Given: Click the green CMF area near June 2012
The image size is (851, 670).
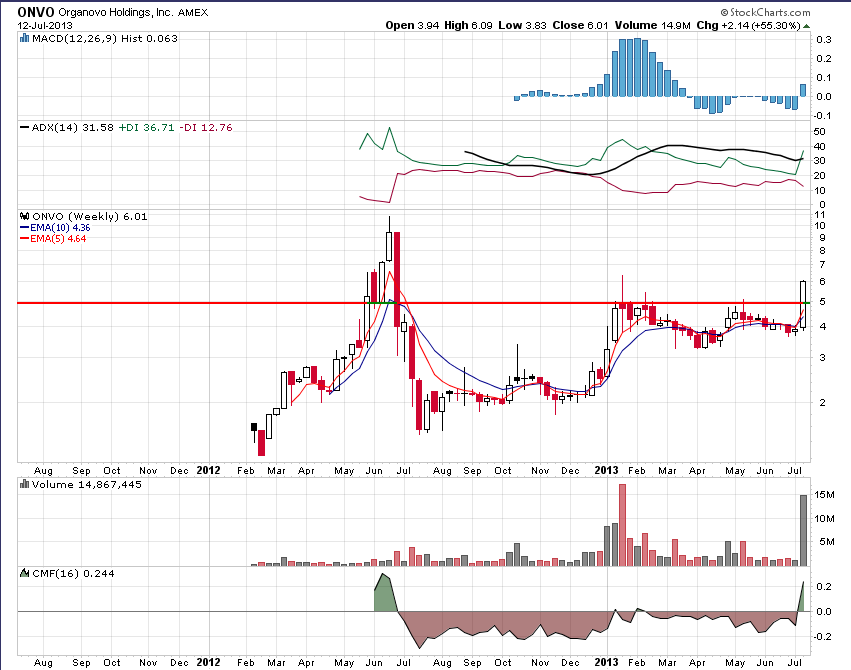Looking at the screenshot, I should pyautogui.click(x=385, y=594).
